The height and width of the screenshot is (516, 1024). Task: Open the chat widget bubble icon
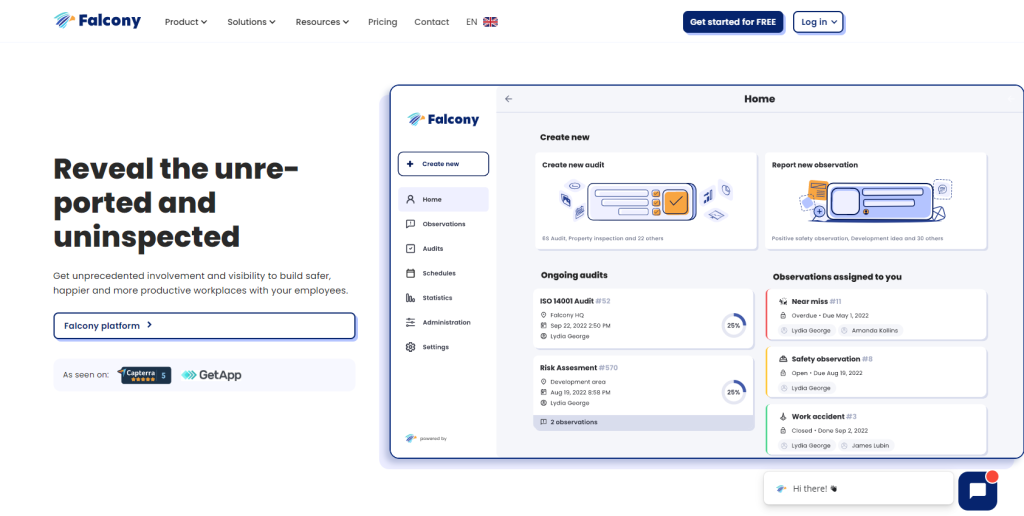coord(978,491)
